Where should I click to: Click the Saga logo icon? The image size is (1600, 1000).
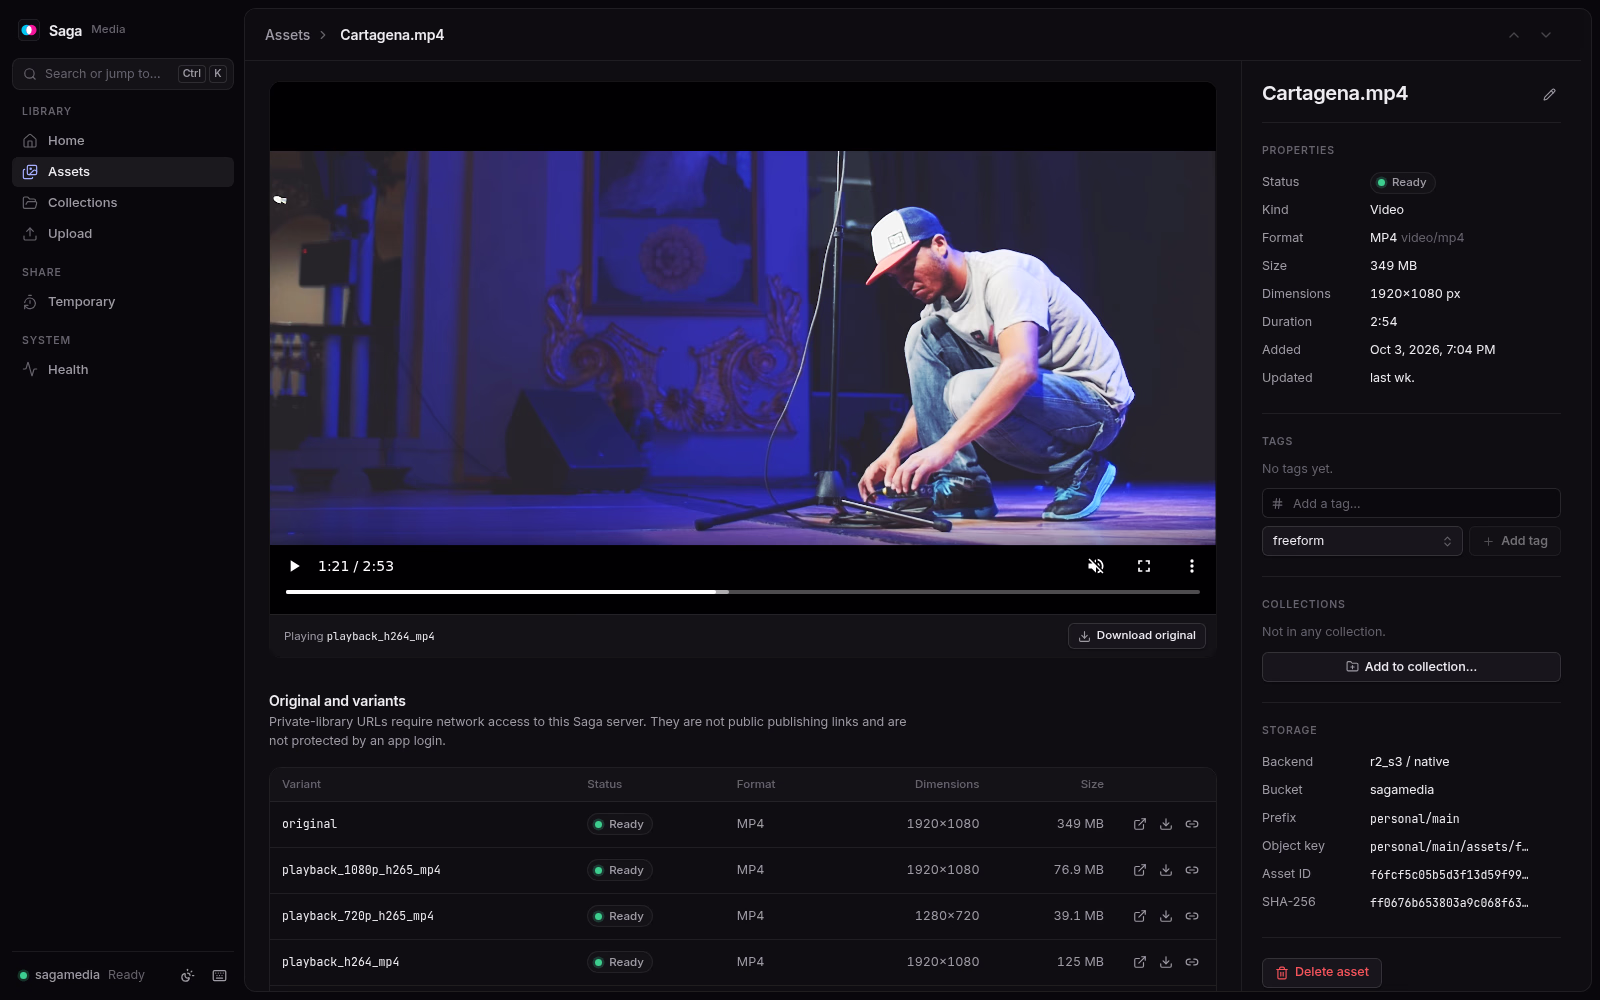pyautogui.click(x=29, y=30)
